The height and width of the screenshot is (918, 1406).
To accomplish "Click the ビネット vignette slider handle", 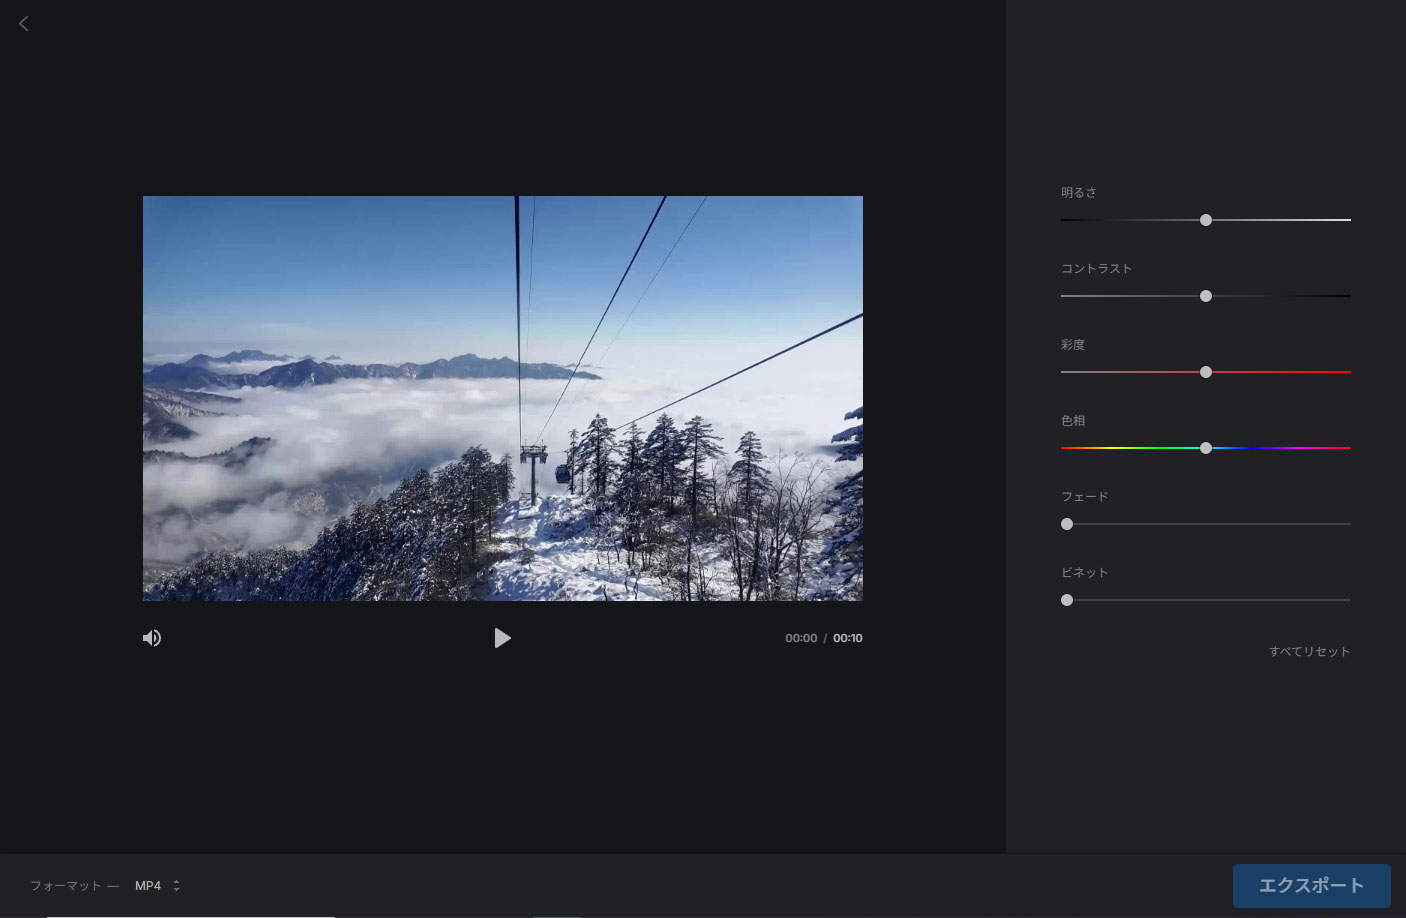I will point(1067,600).
